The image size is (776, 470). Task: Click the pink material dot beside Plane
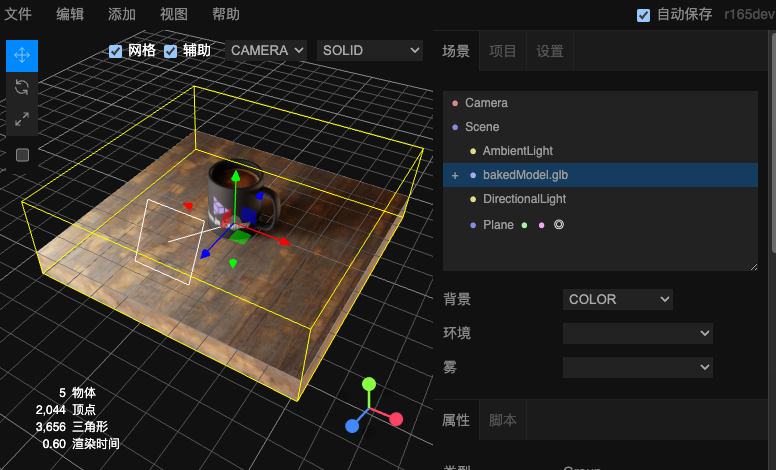(x=541, y=225)
